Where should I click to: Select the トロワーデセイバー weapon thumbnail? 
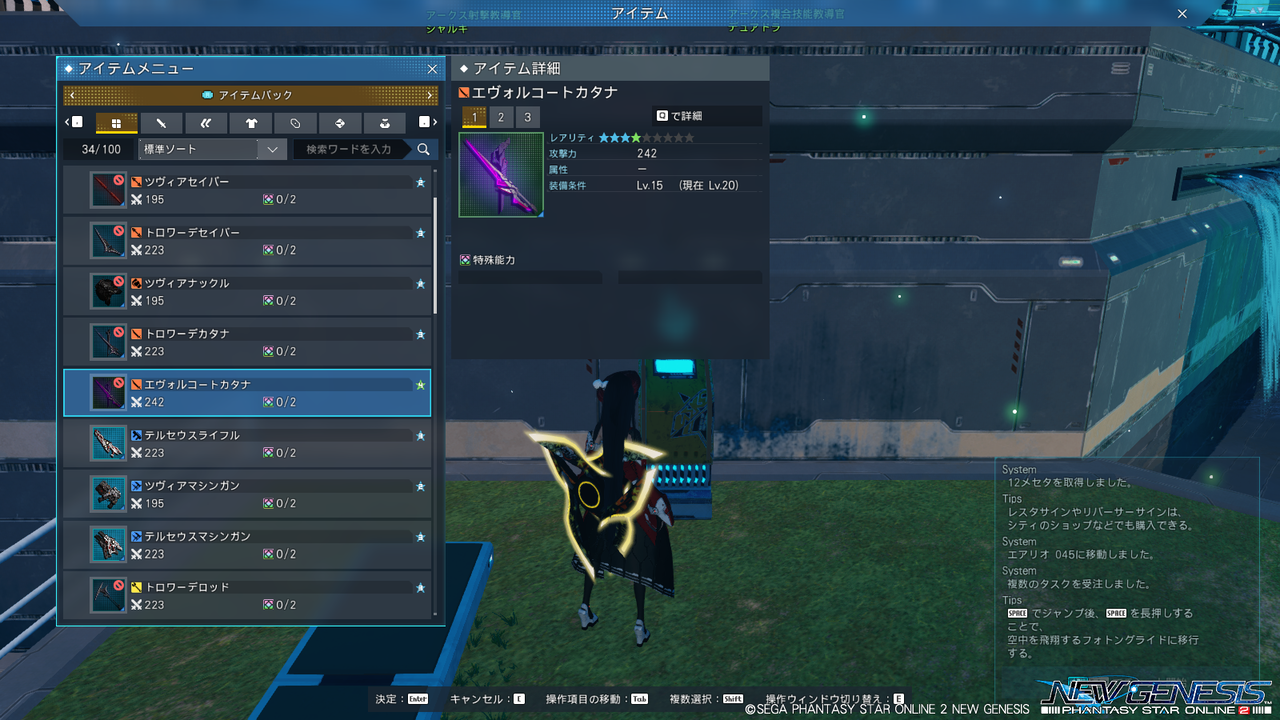tap(108, 241)
